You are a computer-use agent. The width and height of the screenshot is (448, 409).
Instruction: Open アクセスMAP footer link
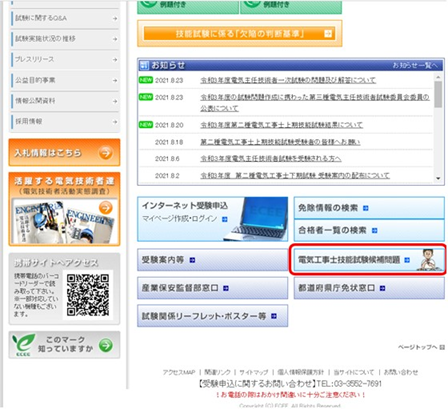(x=179, y=372)
